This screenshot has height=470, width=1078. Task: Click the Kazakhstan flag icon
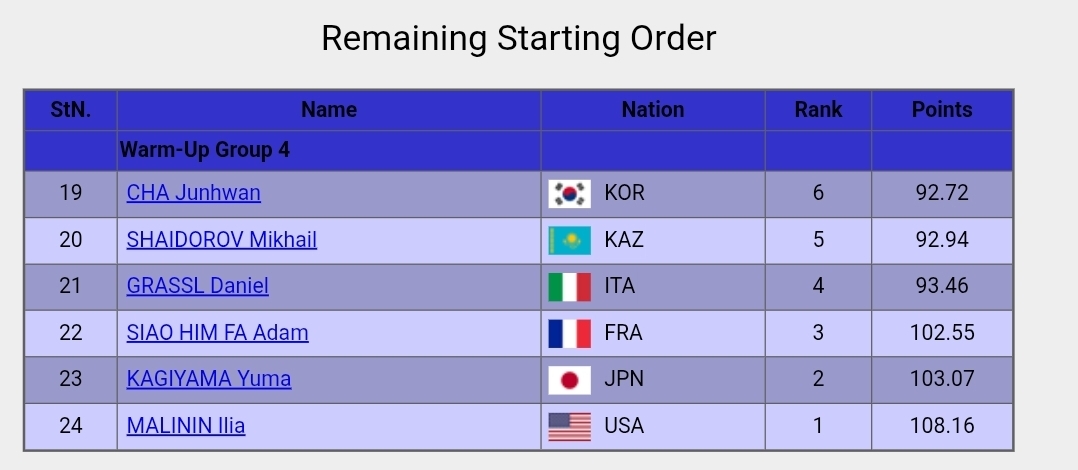[x=569, y=240]
